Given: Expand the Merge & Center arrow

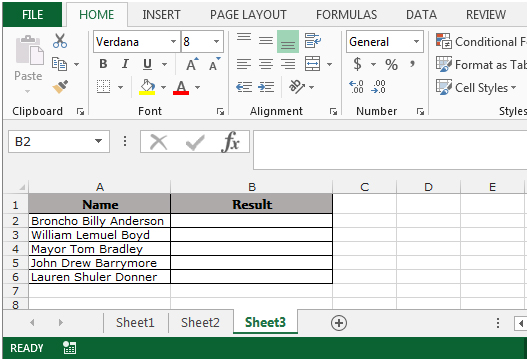Looking at the screenshot, I should (x=329, y=64).
